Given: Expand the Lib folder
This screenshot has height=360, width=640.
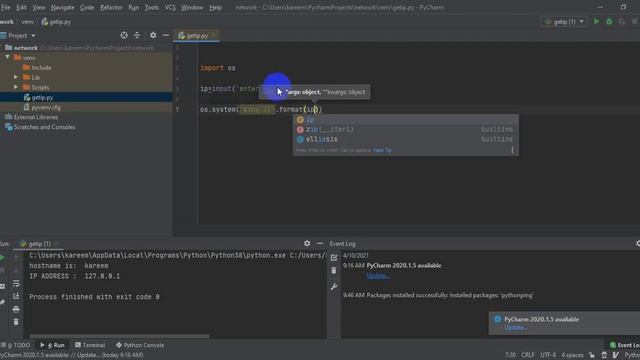Looking at the screenshot, I should [x=16, y=77].
